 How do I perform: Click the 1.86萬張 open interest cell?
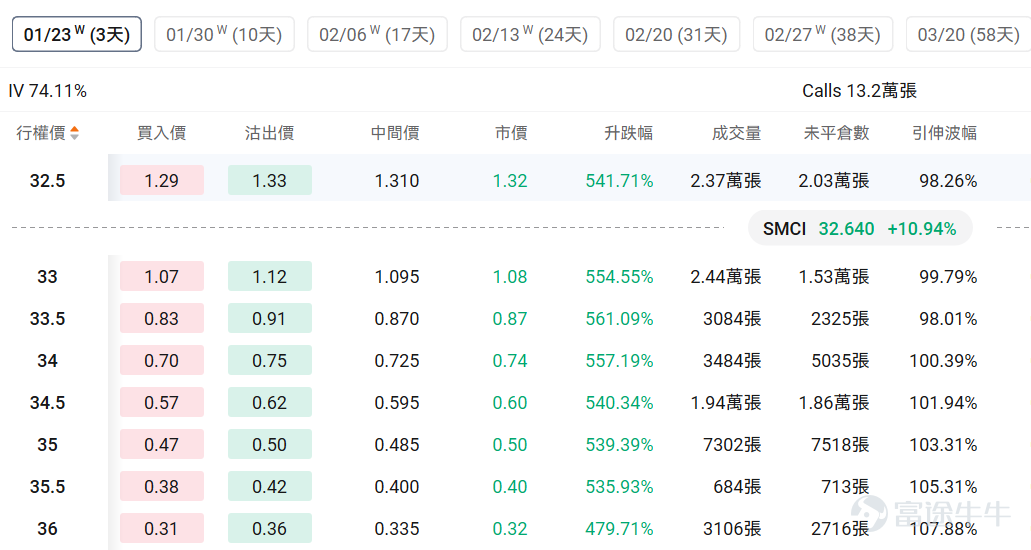(x=834, y=403)
